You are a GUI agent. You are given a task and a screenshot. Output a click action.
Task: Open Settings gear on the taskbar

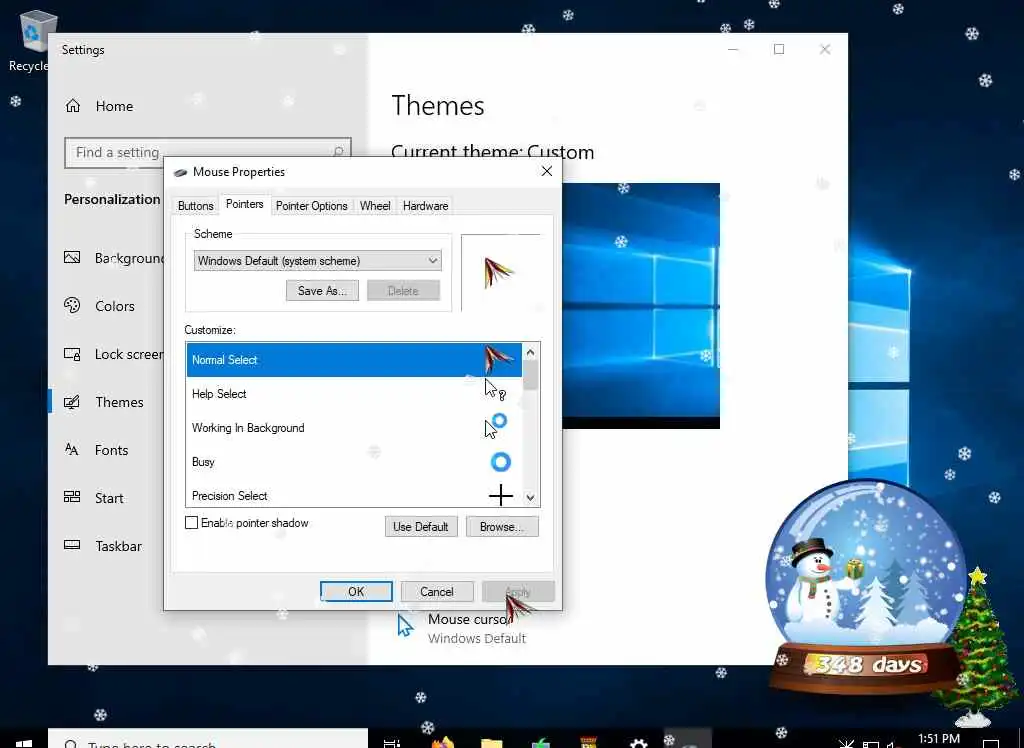click(638, 743)
